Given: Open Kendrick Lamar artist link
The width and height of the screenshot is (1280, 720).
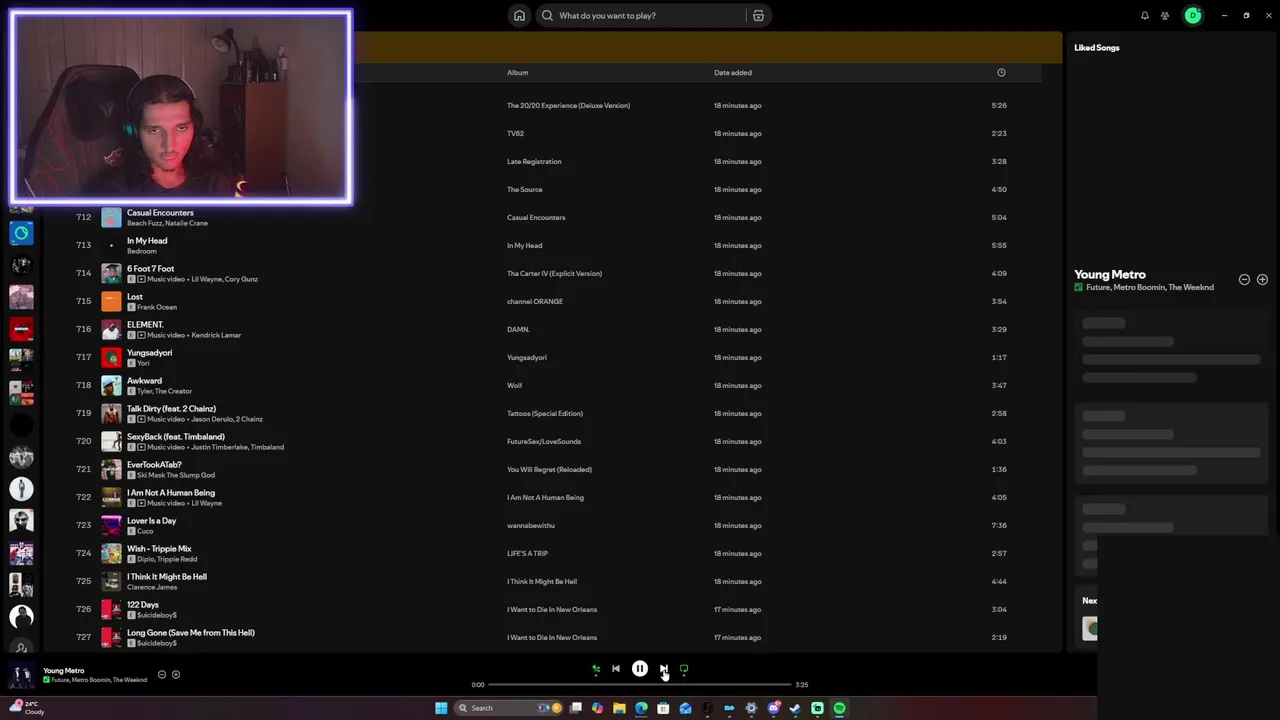Looking at the screenshot, I should click(215, 335).
